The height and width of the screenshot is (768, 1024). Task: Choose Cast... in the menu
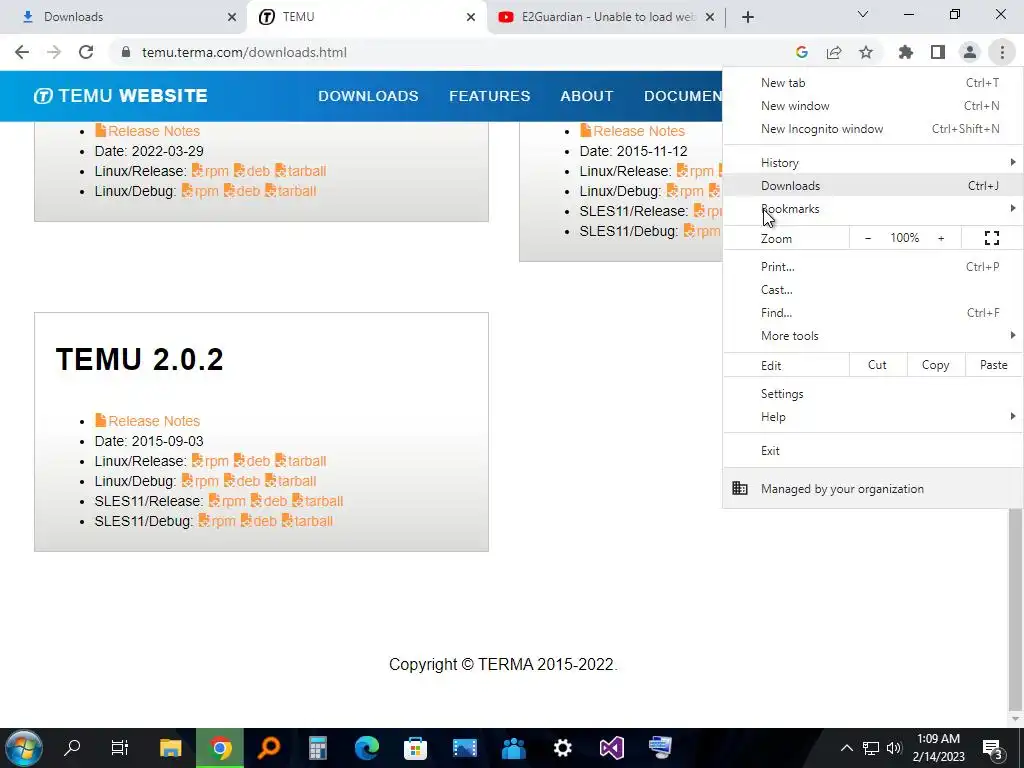[873, 289]
